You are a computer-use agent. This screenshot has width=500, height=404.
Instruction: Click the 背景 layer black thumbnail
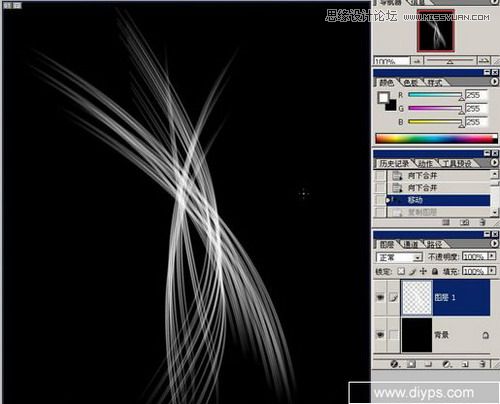pyautogui.click(x=417, y=335)
